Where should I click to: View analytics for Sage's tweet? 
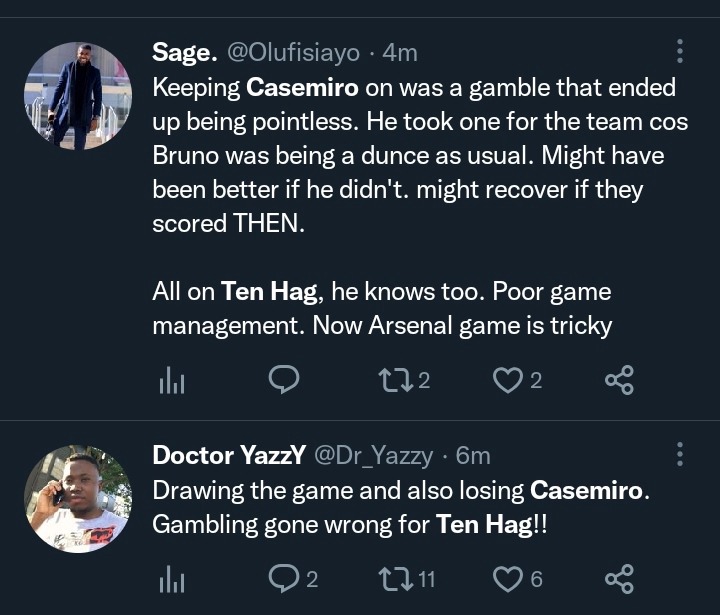[x=174, y=379]
